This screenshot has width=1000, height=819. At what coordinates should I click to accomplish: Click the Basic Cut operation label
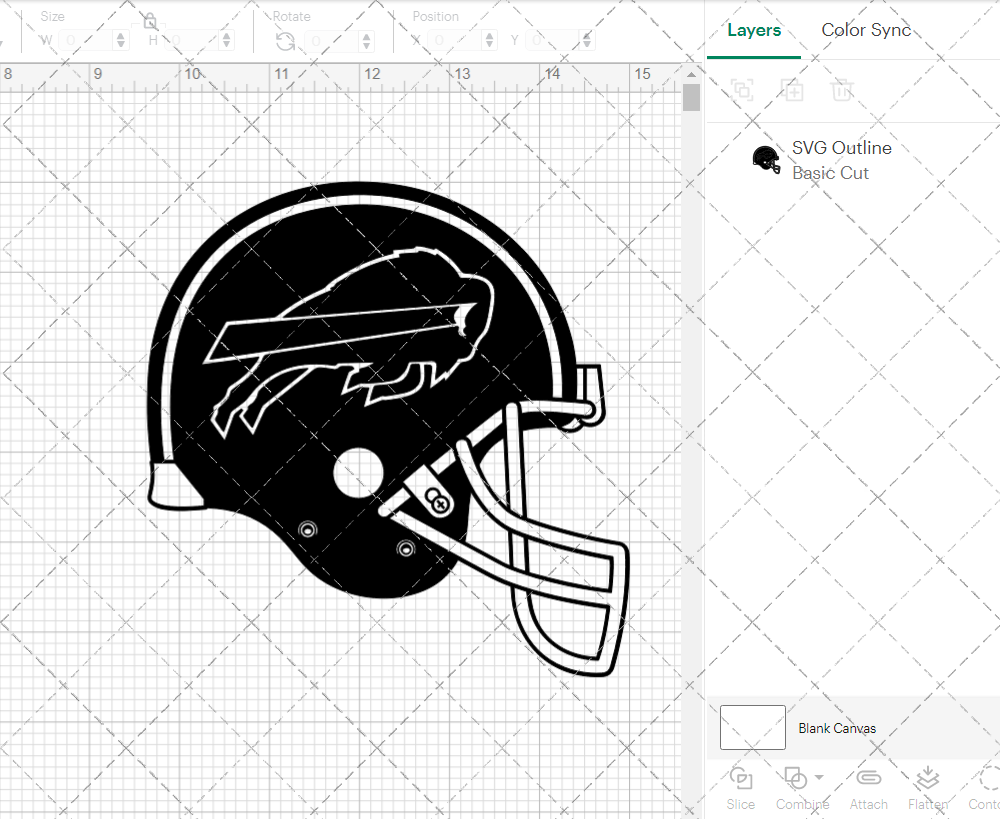(x=830, y=173)
